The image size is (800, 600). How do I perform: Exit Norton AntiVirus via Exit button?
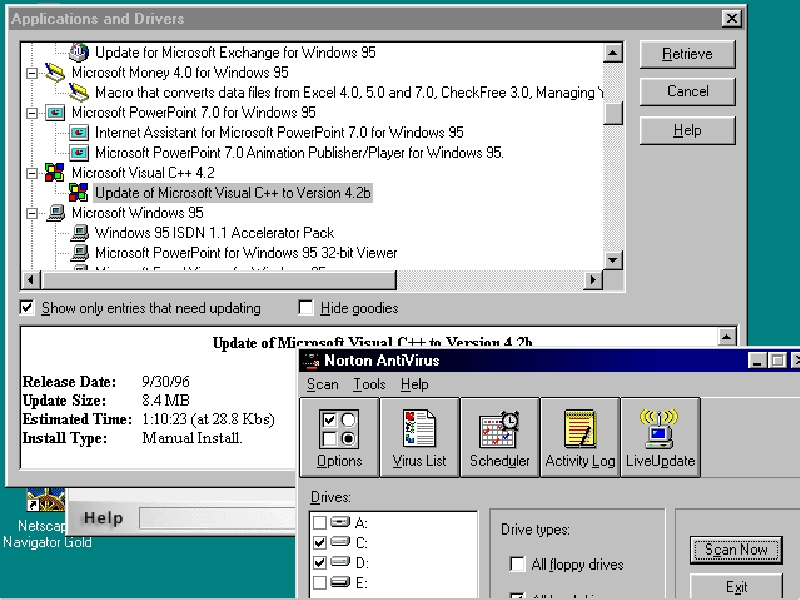click(736, 586)
